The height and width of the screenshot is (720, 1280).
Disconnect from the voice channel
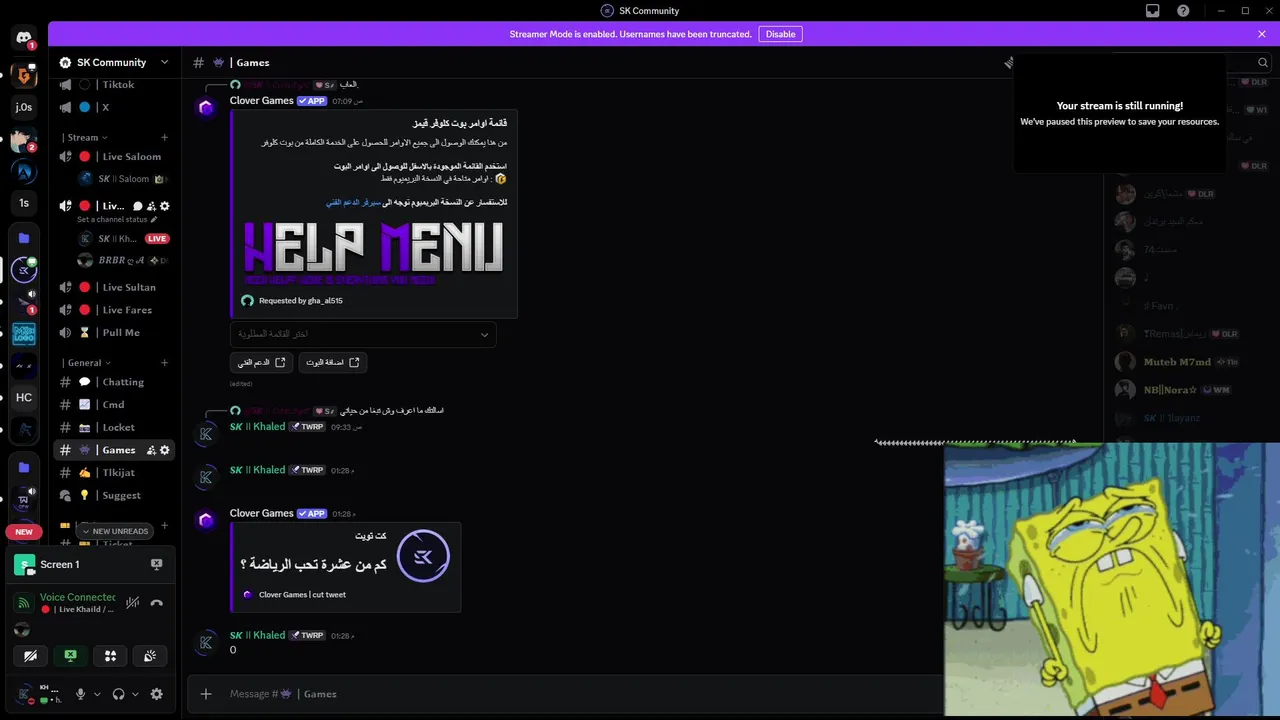tap(157, 603)
